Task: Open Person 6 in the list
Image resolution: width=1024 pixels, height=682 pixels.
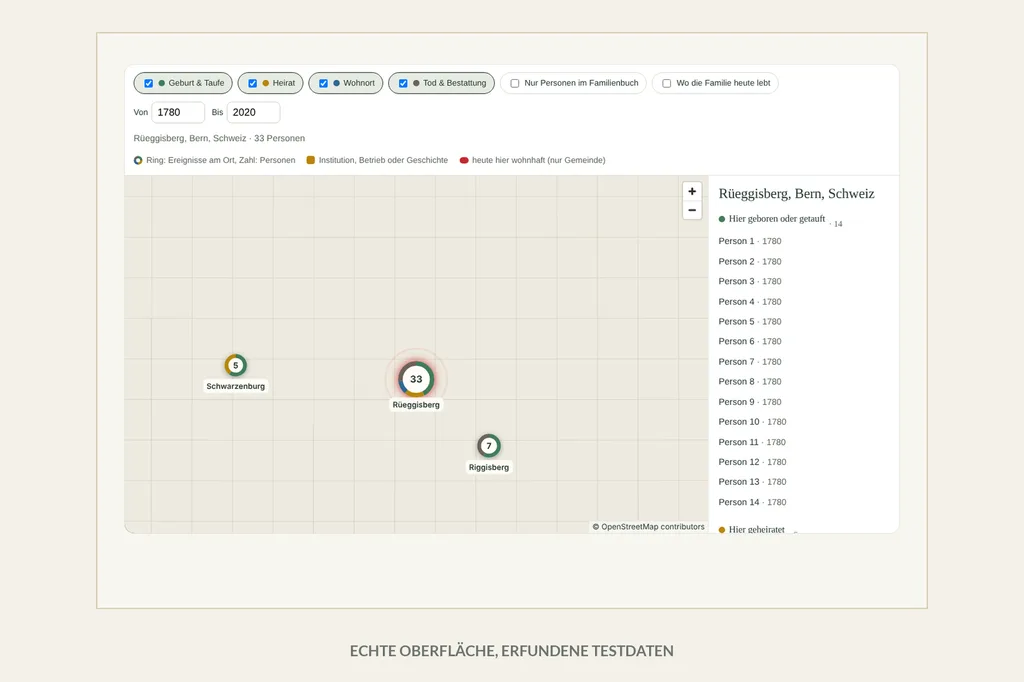Action: tap(750, 342)
